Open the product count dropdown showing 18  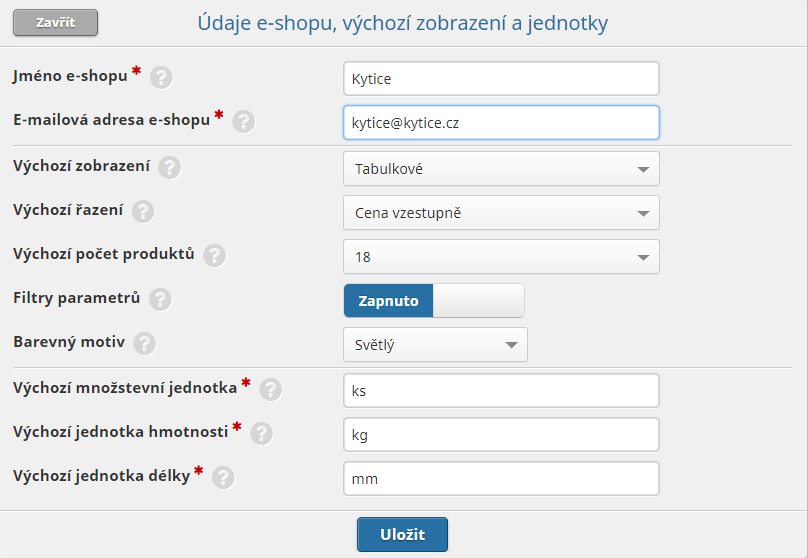(x=501, y=257)
